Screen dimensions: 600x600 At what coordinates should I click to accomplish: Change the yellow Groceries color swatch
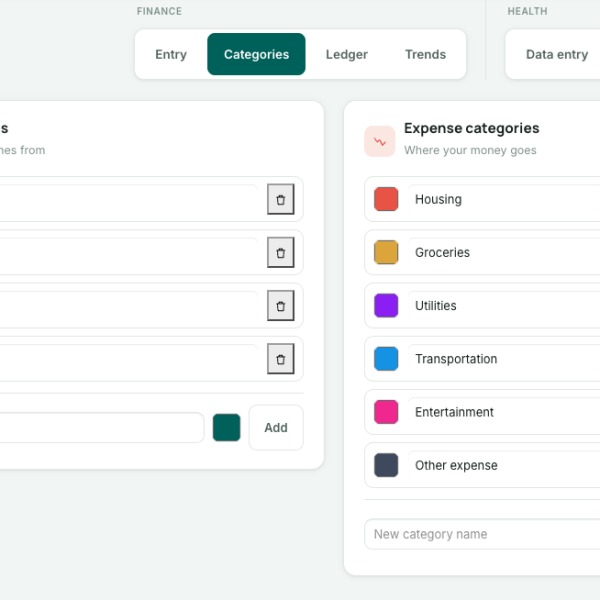(x=386, y=252)
